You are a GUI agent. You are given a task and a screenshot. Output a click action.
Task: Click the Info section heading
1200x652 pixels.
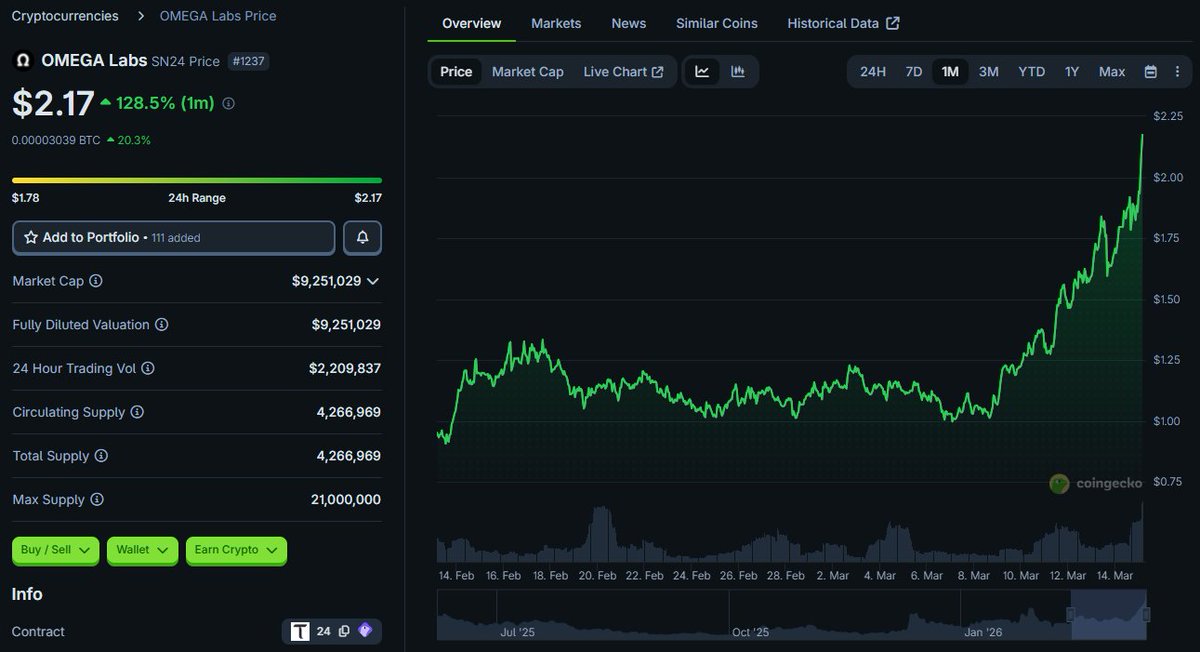(27, 594)
